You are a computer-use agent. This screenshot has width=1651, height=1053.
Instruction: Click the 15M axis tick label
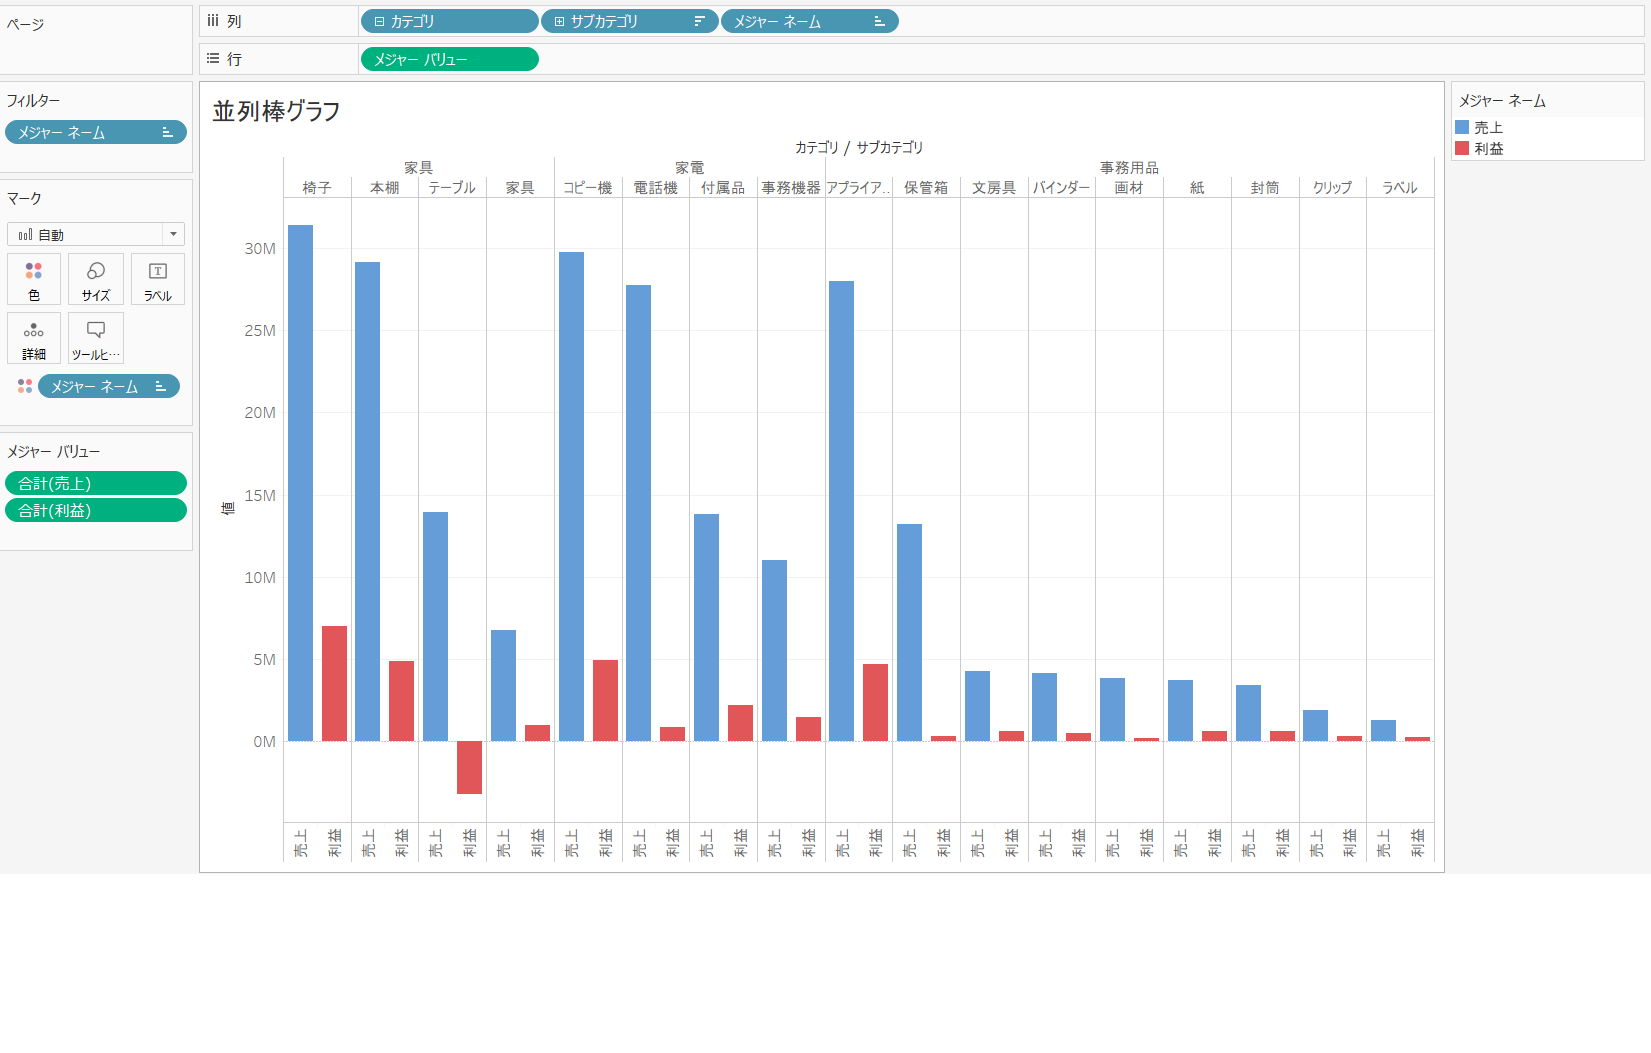[260, 495]
